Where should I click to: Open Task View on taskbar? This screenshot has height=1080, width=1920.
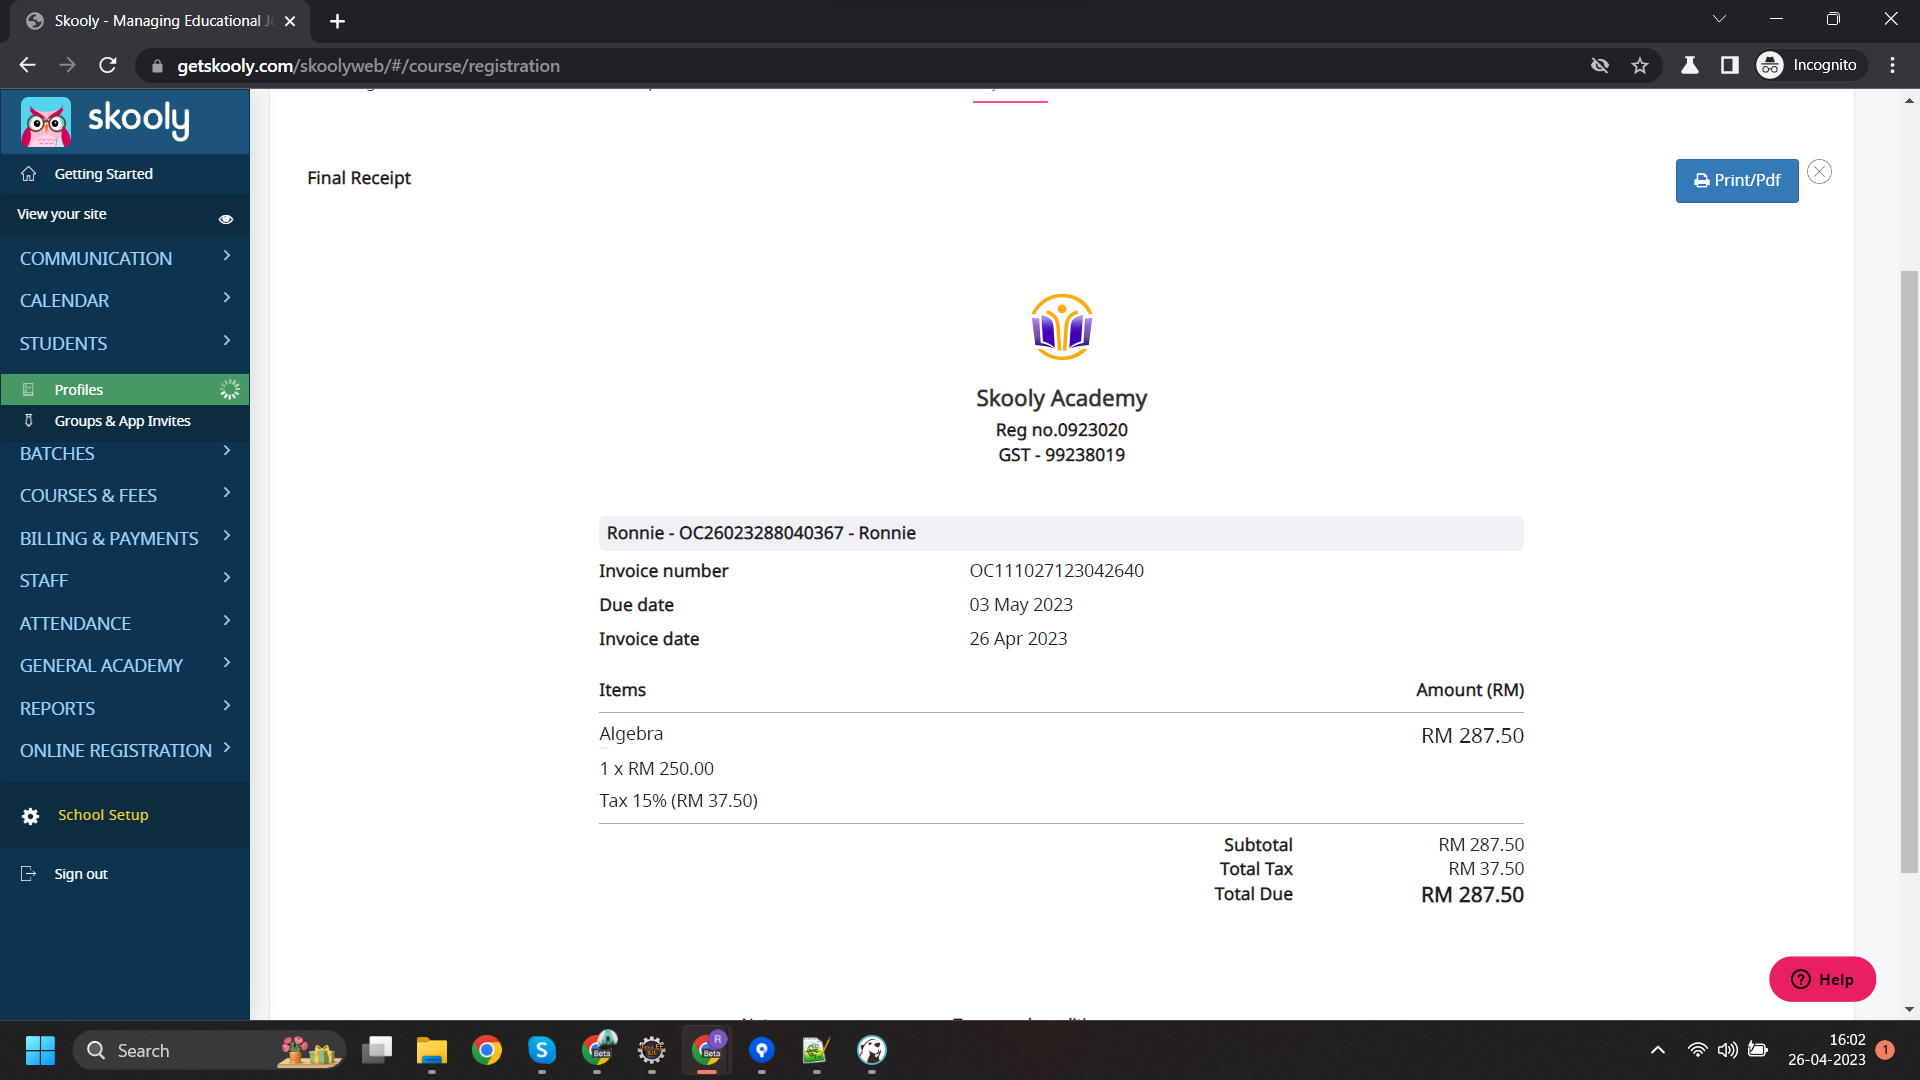click(x=377, y=1050)
